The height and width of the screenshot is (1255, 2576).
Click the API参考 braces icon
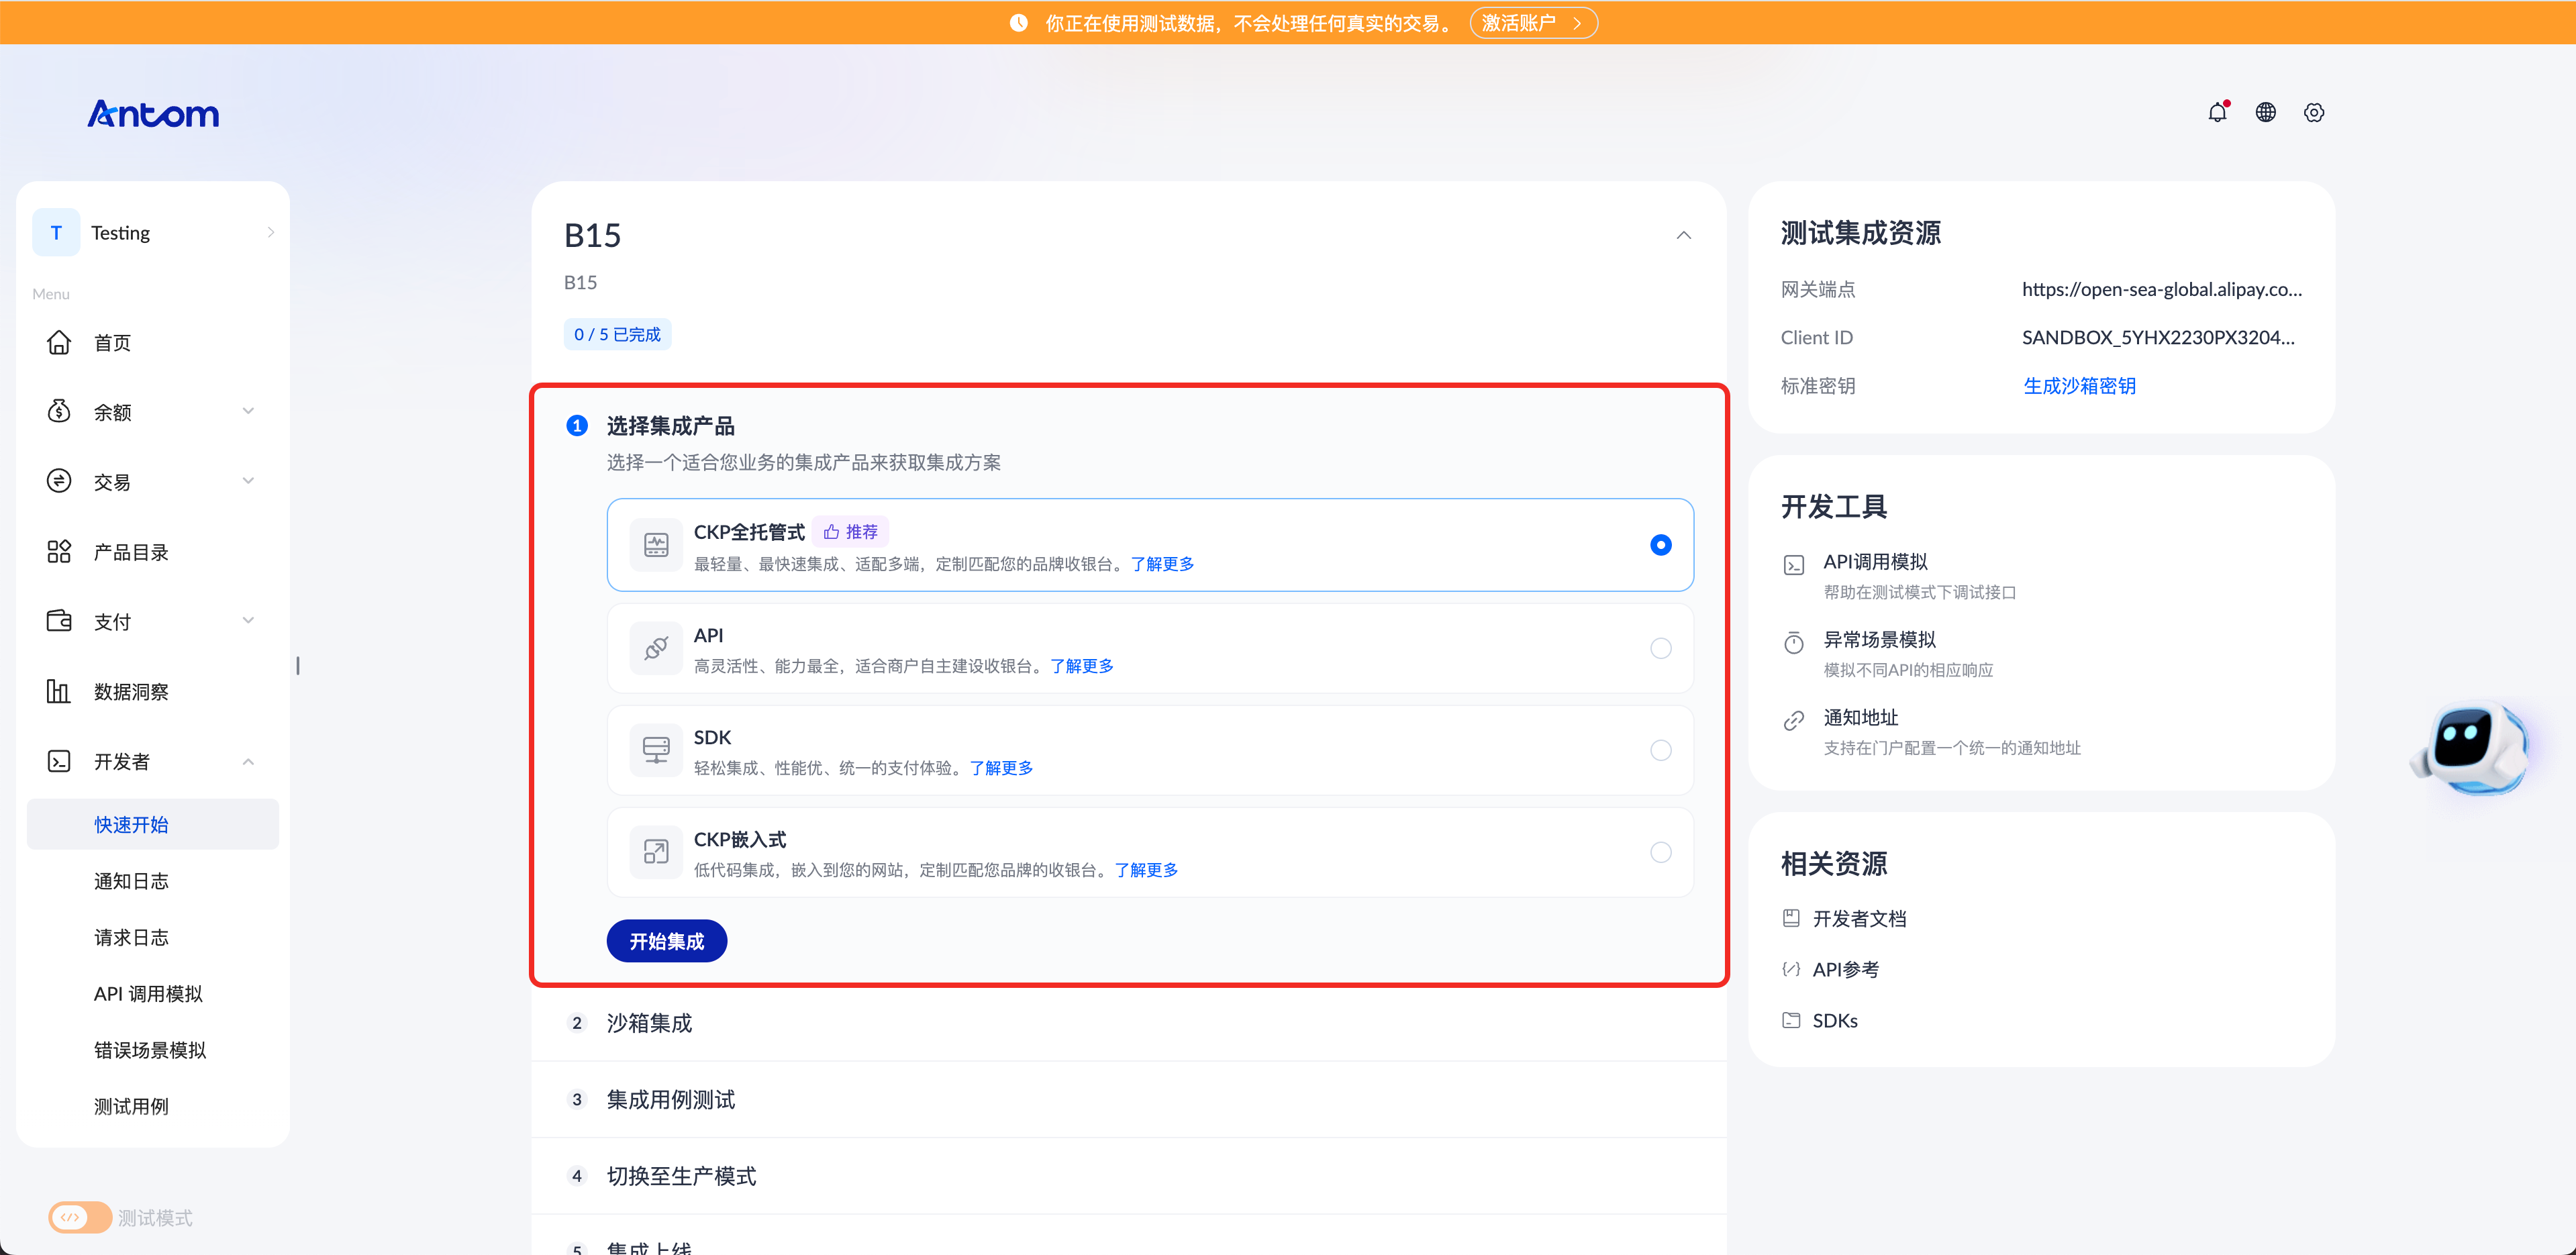[1791, 969]
